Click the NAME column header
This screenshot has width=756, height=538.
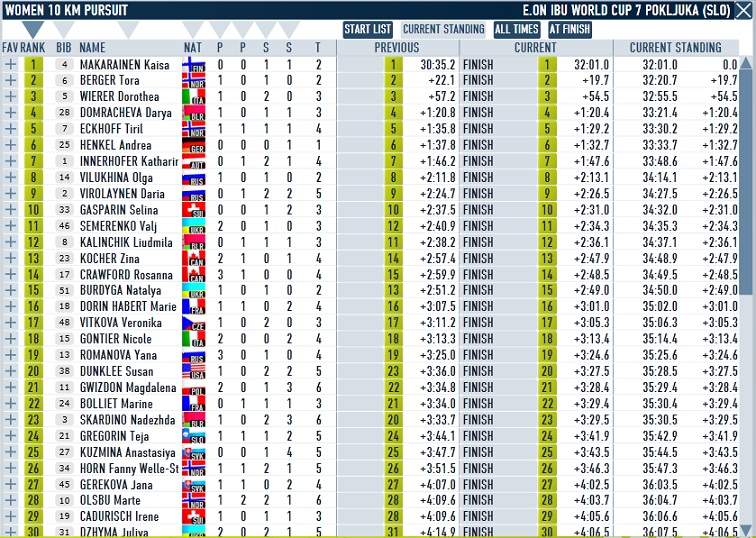[92, 48]
